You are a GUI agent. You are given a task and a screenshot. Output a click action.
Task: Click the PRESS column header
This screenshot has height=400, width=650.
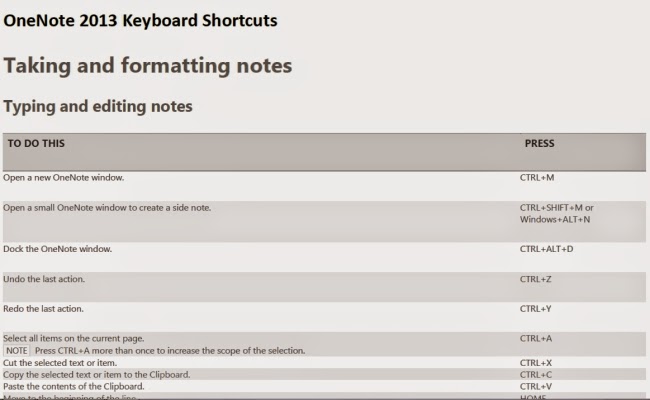(x=539, y=143)
